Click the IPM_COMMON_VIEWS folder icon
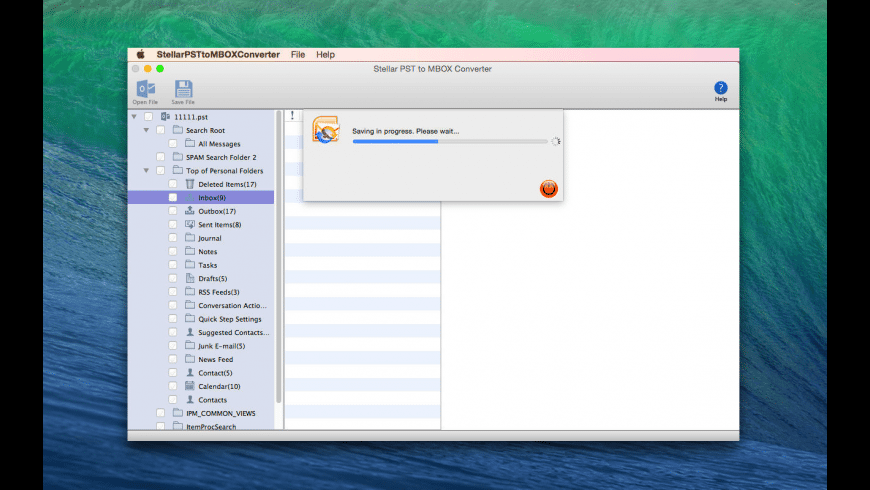 [x=178, y=412]
